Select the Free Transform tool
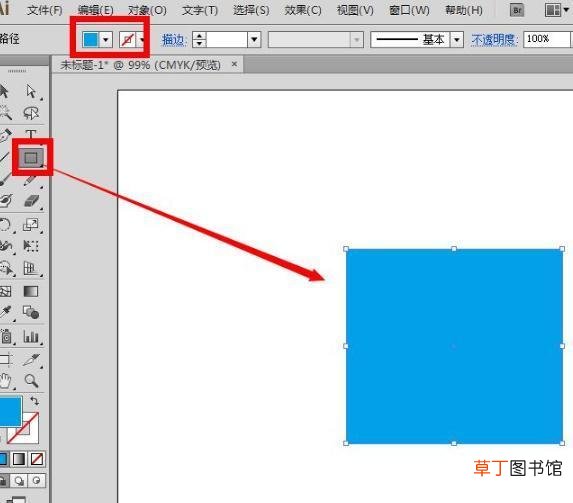 (x=31, y=246)
